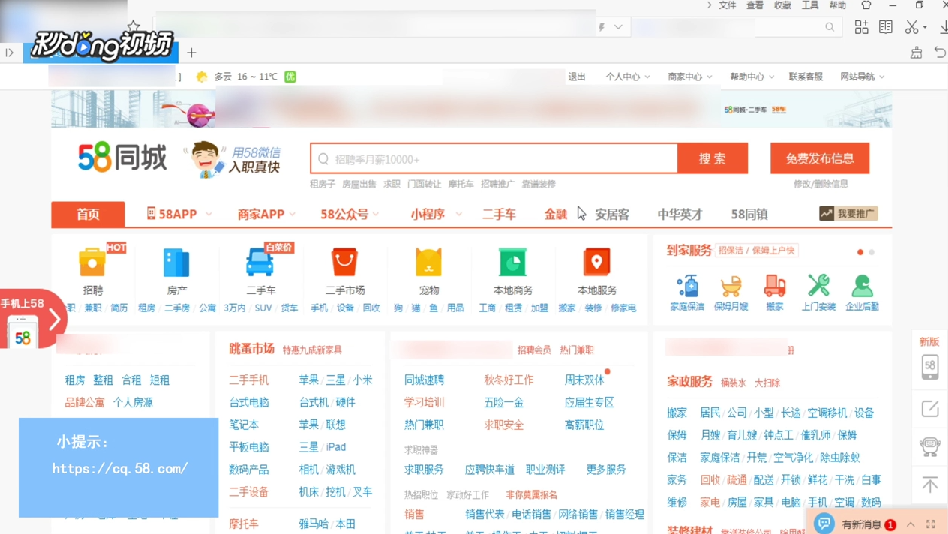Open the 二手车 navigation tab
Viewport: 948px width, 534px height.
(x=499, y=214)
